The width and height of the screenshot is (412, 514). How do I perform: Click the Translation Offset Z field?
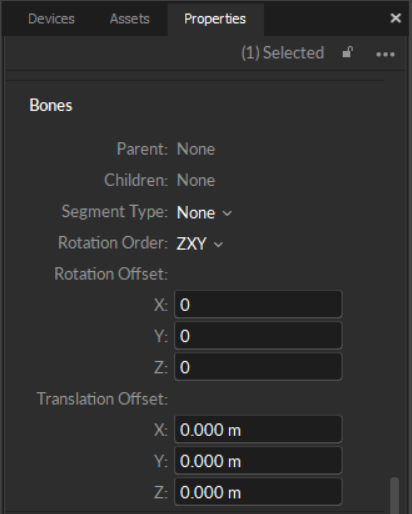258,492
